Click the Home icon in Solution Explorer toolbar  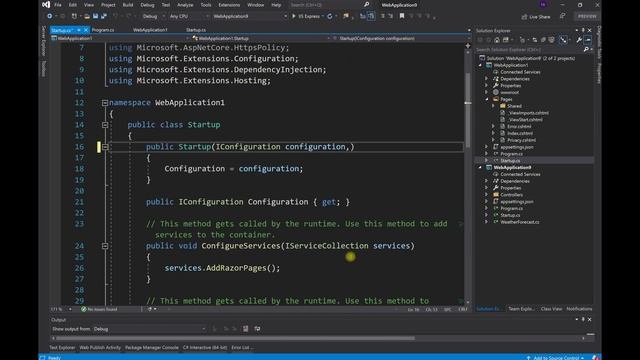click(x=497, y=40)
